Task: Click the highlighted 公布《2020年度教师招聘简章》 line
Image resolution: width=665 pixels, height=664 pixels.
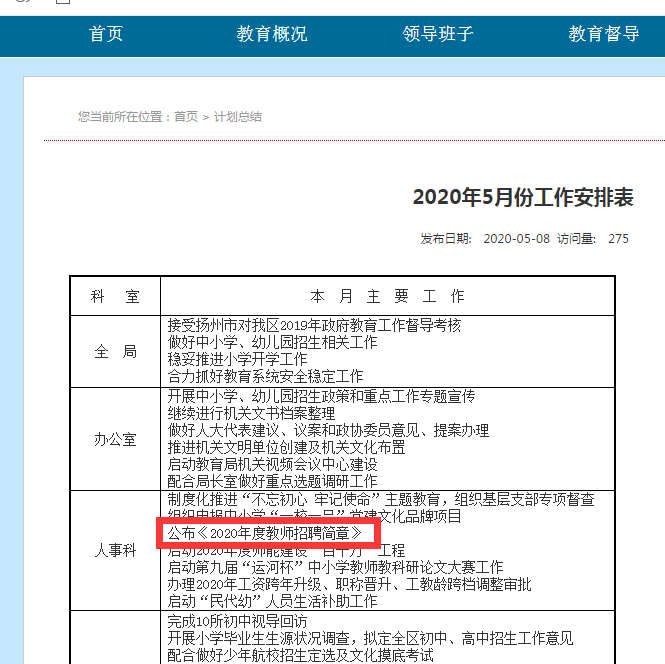Action: pyautogui.click(x=265, y=533)
